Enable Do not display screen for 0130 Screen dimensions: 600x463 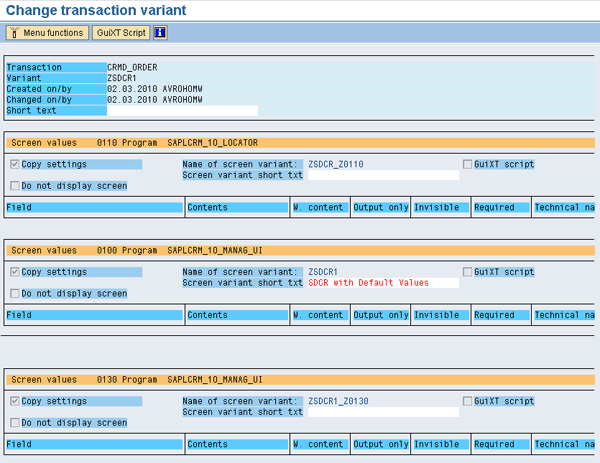[14, 423]
